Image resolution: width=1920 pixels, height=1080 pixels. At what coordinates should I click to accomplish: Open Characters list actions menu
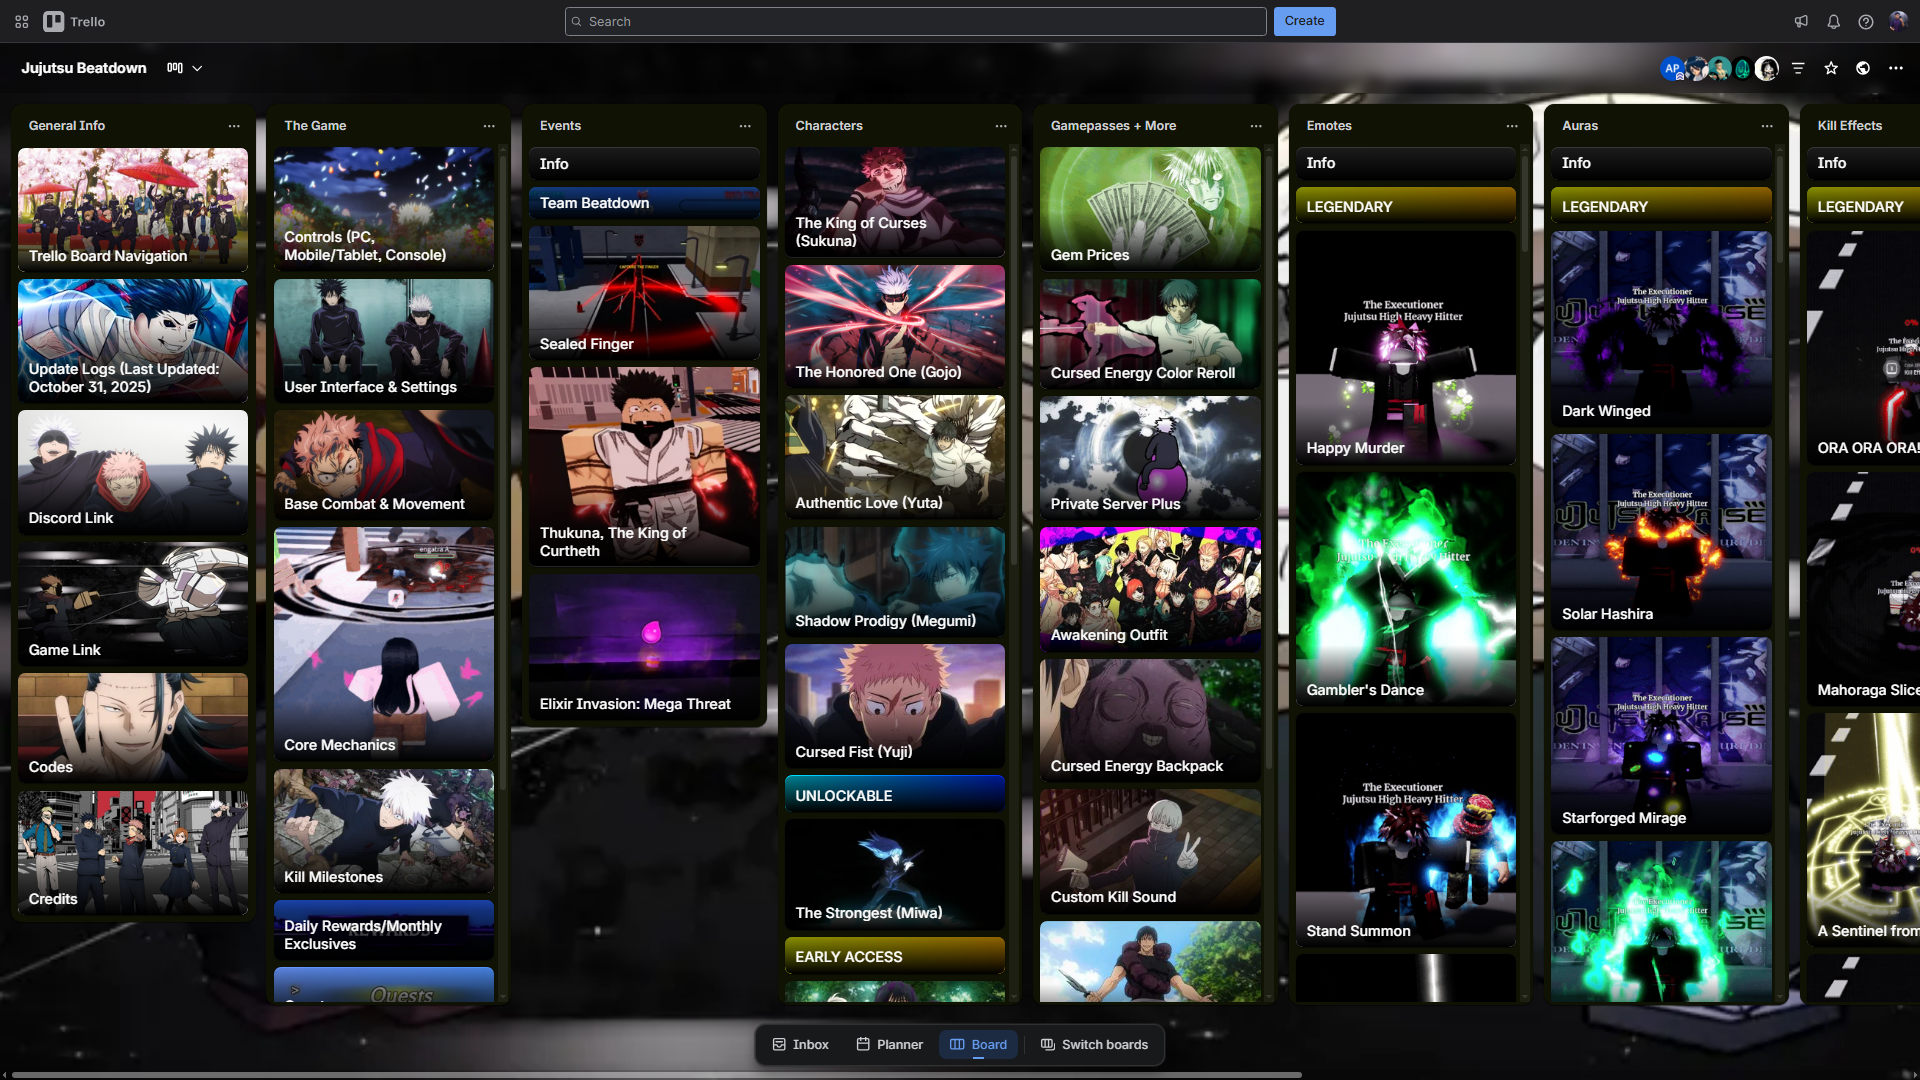pos(1000,126)
